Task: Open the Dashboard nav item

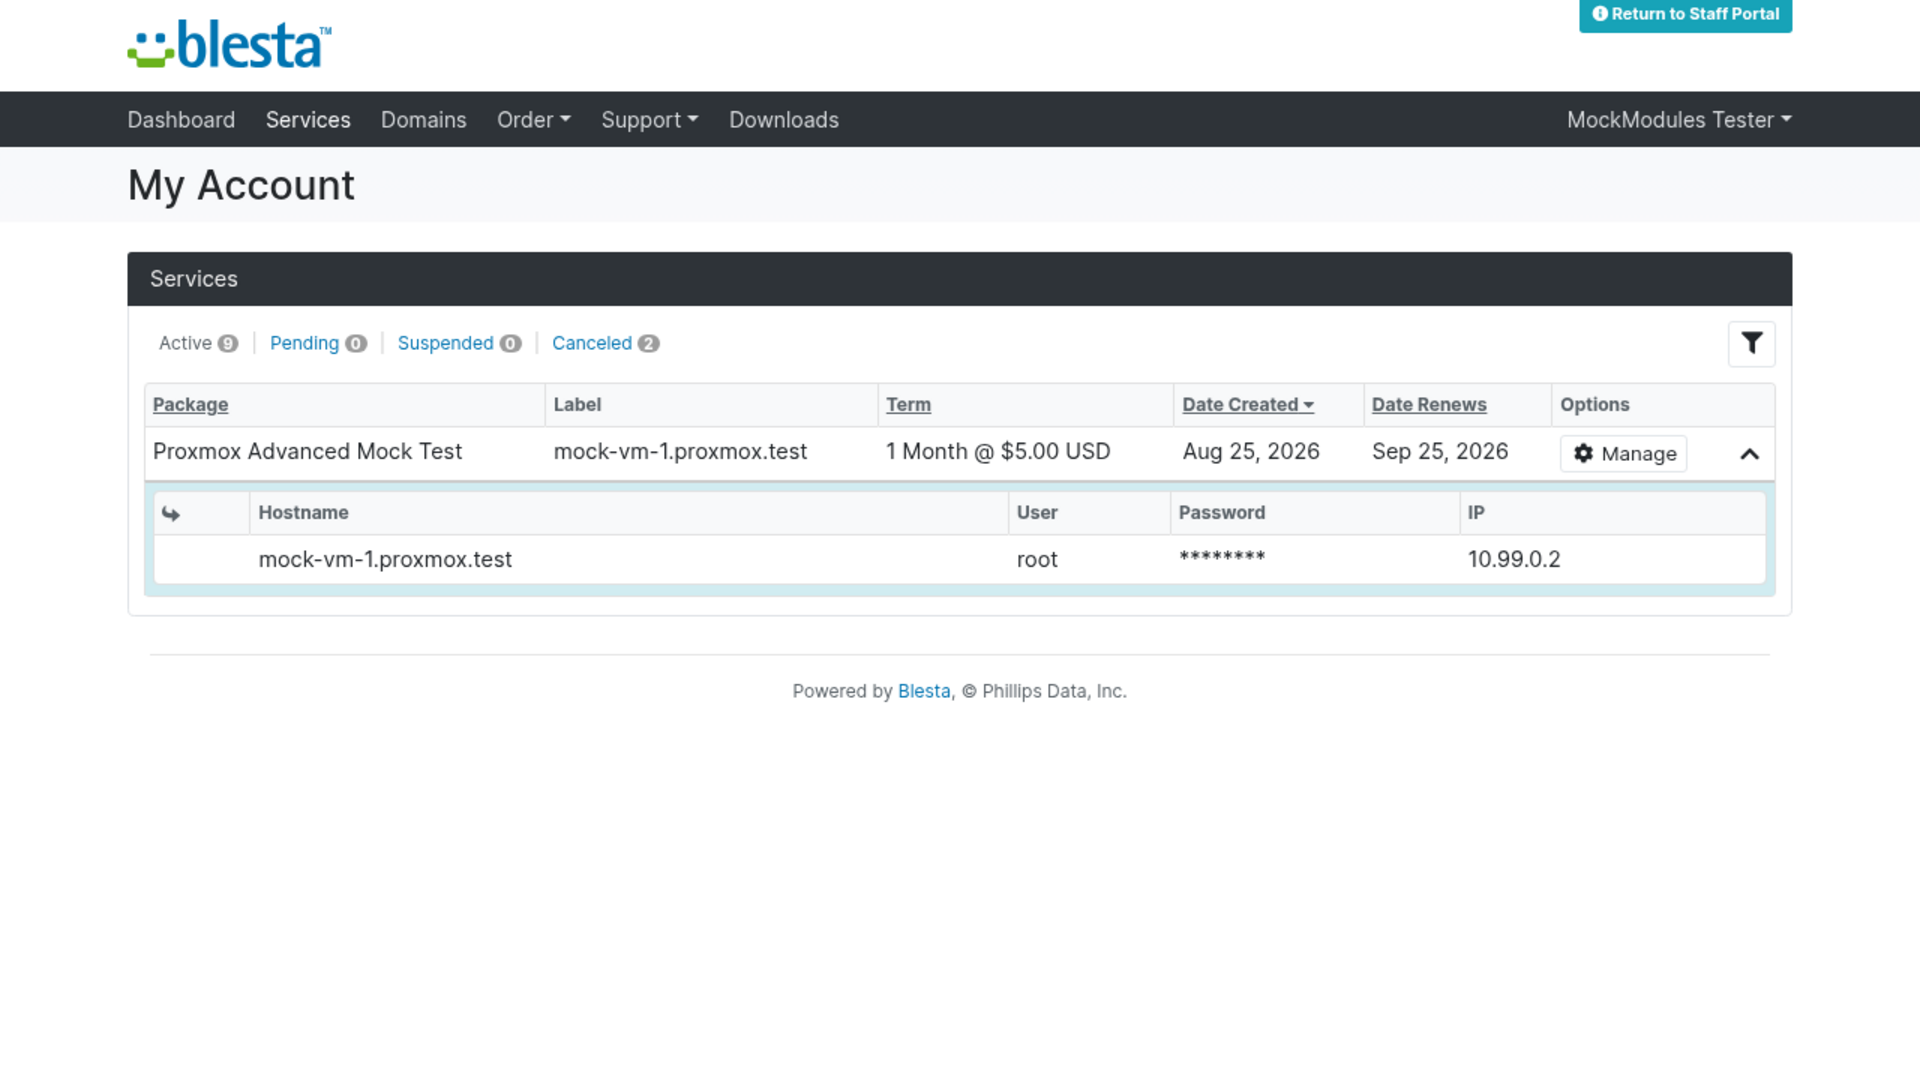Action: 181,120
